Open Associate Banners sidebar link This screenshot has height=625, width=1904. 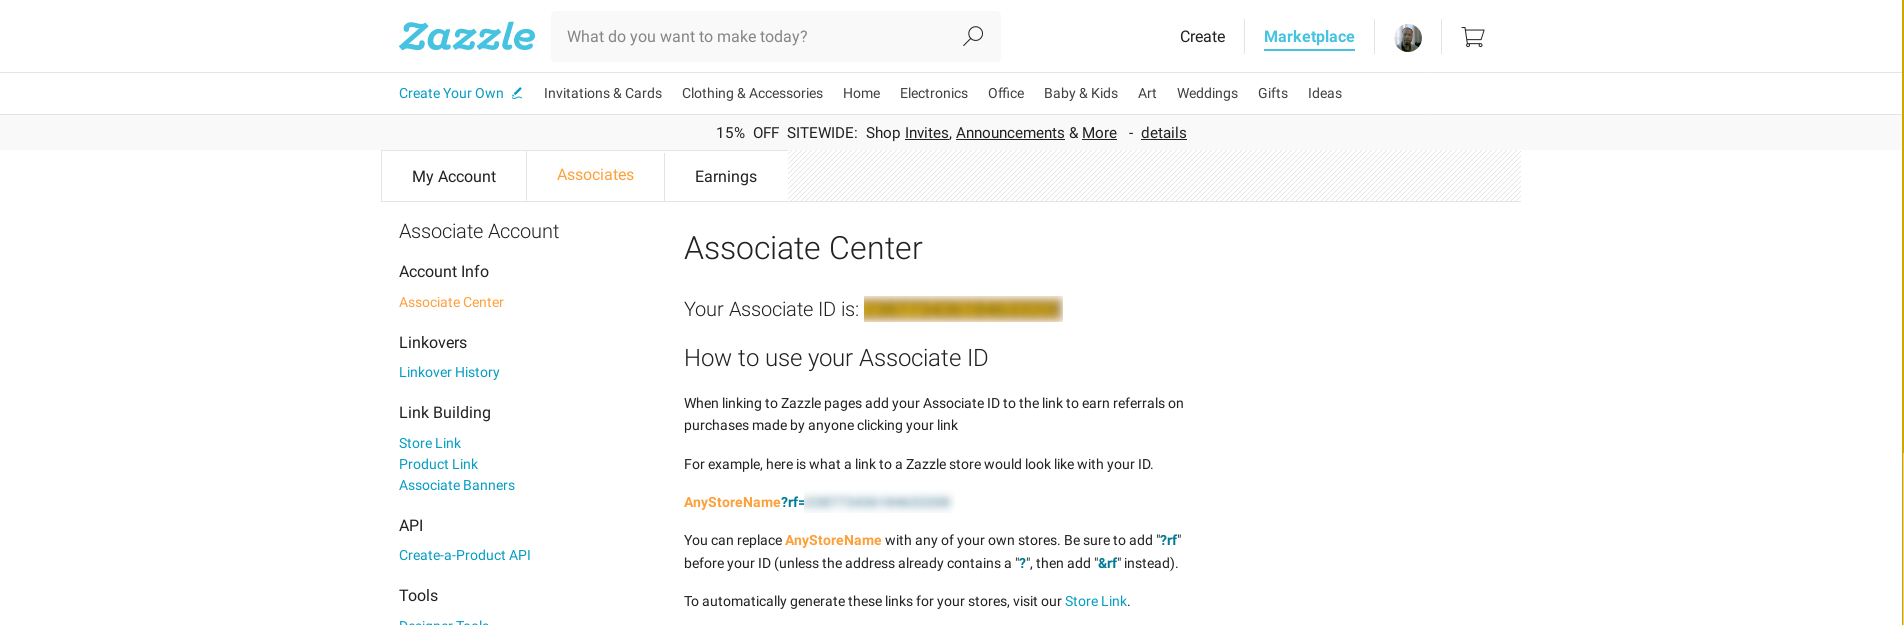click(x=457, y=485)
